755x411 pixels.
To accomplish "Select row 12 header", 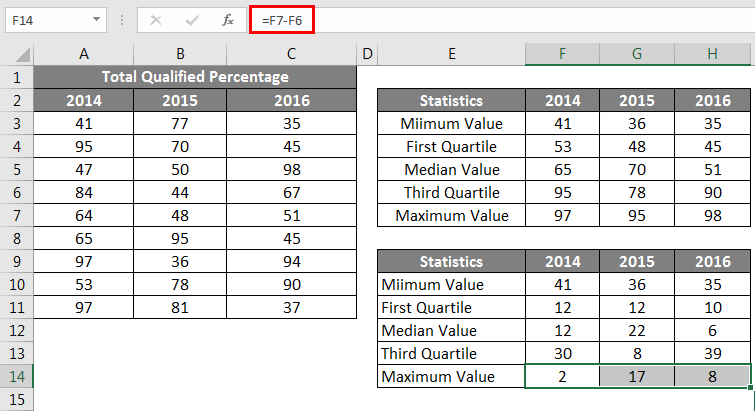I will (17, 331).
